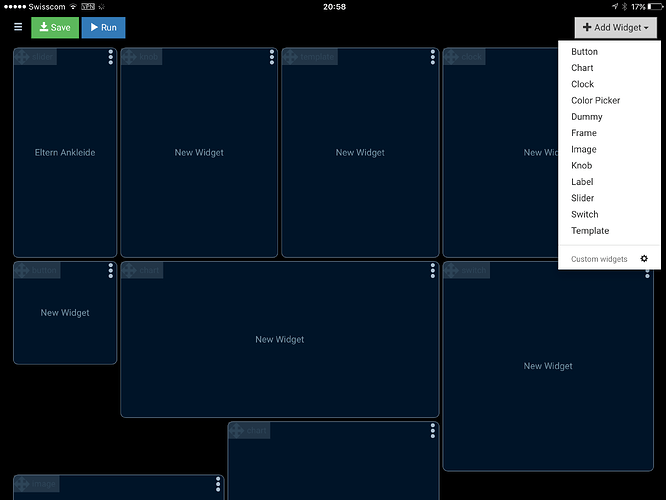This screenshot has height=500, width=666.
Task: Grab the move handle of template widget
Action: 291,57
